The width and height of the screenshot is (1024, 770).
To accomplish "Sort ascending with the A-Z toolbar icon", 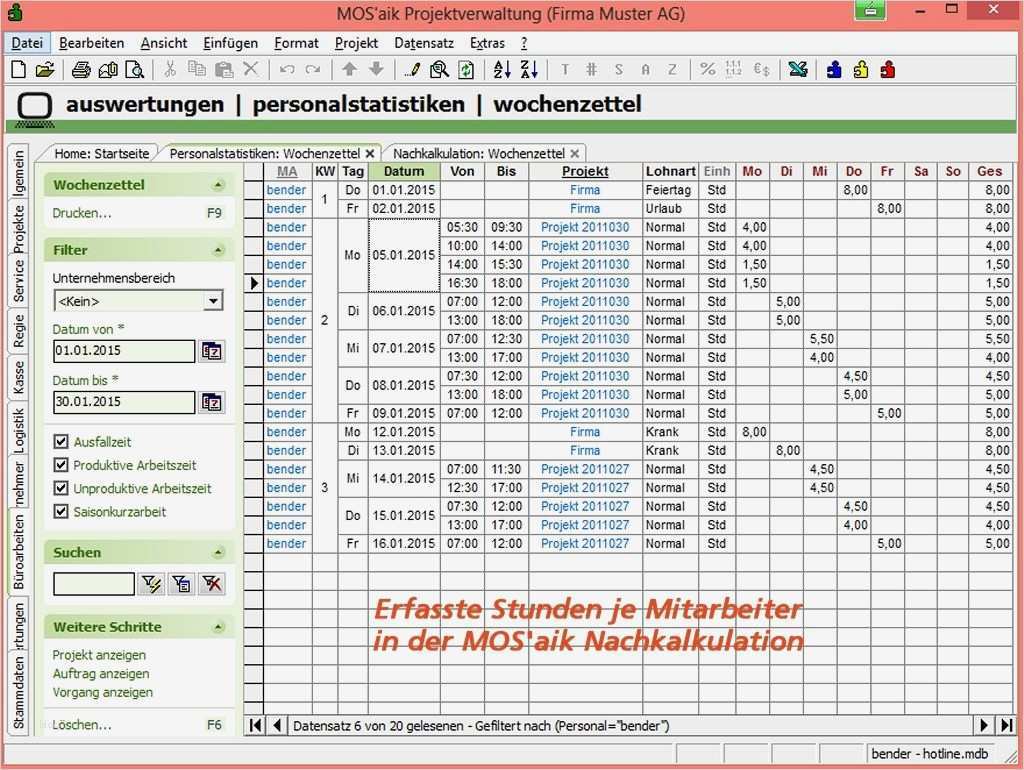I will pos(502,69).
